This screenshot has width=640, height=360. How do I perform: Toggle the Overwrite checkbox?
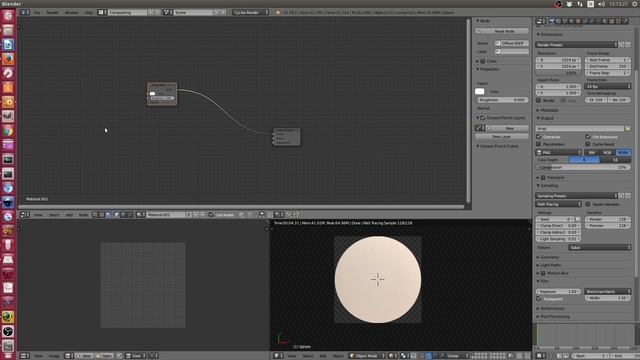(538, 137)
